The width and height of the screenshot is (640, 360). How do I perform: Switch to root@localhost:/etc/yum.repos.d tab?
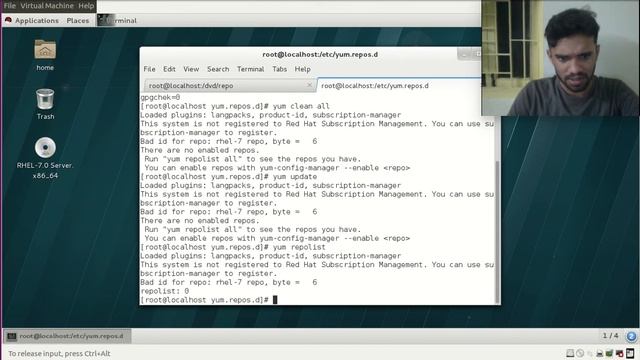(x=400, y=85)
